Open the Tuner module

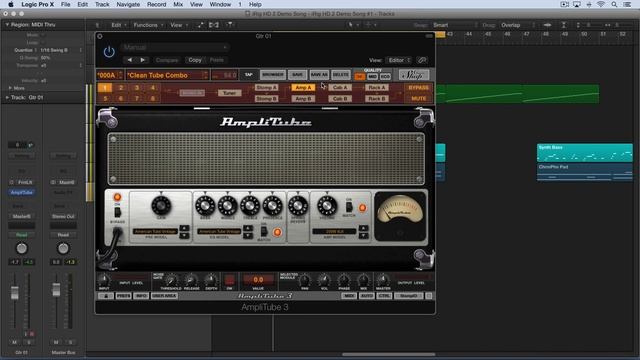229,93
